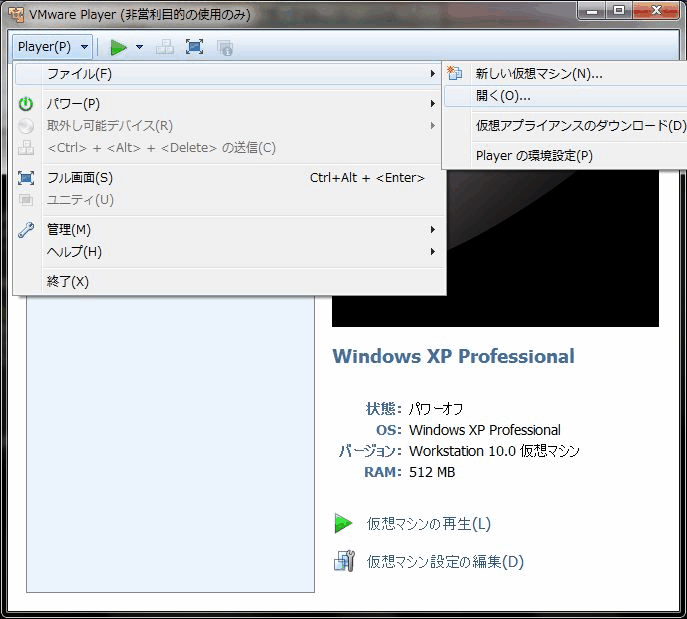Click the green power icon beside パワー(P)
The width and height of the screenshot is (687, 619).
(x=26, y=104)
